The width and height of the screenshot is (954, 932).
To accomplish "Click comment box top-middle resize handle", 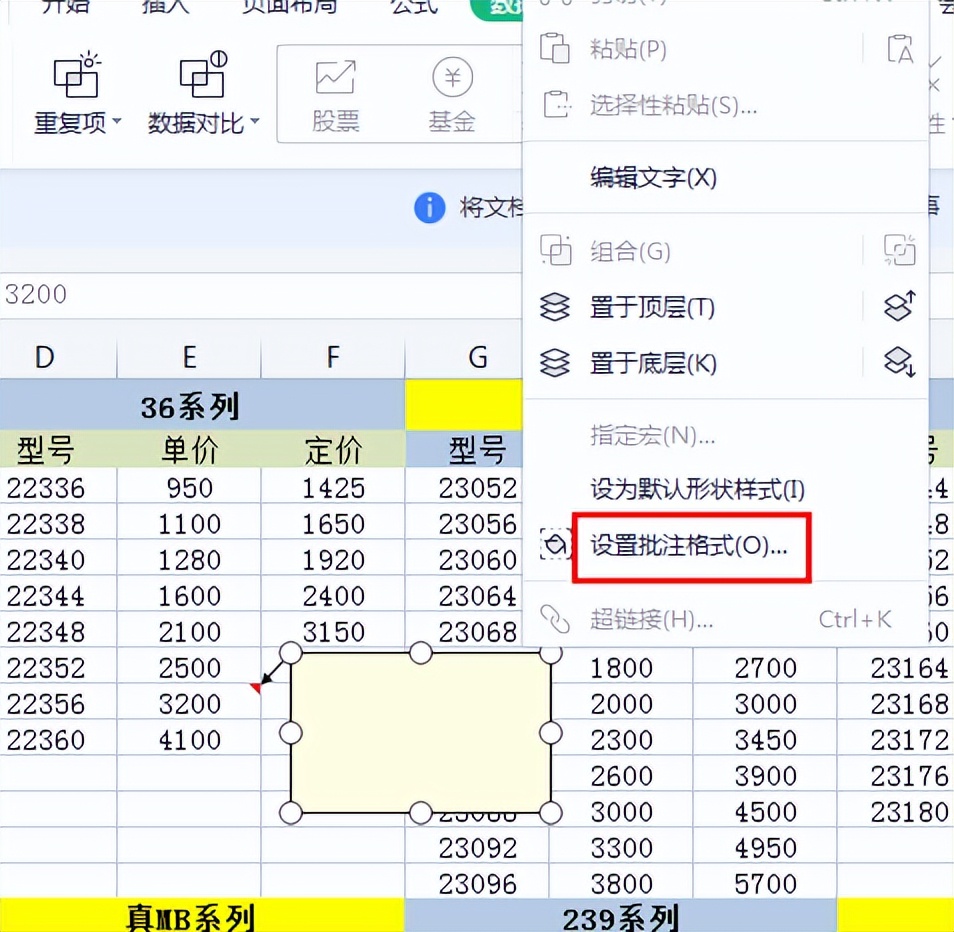I will [x=420, y=653].
